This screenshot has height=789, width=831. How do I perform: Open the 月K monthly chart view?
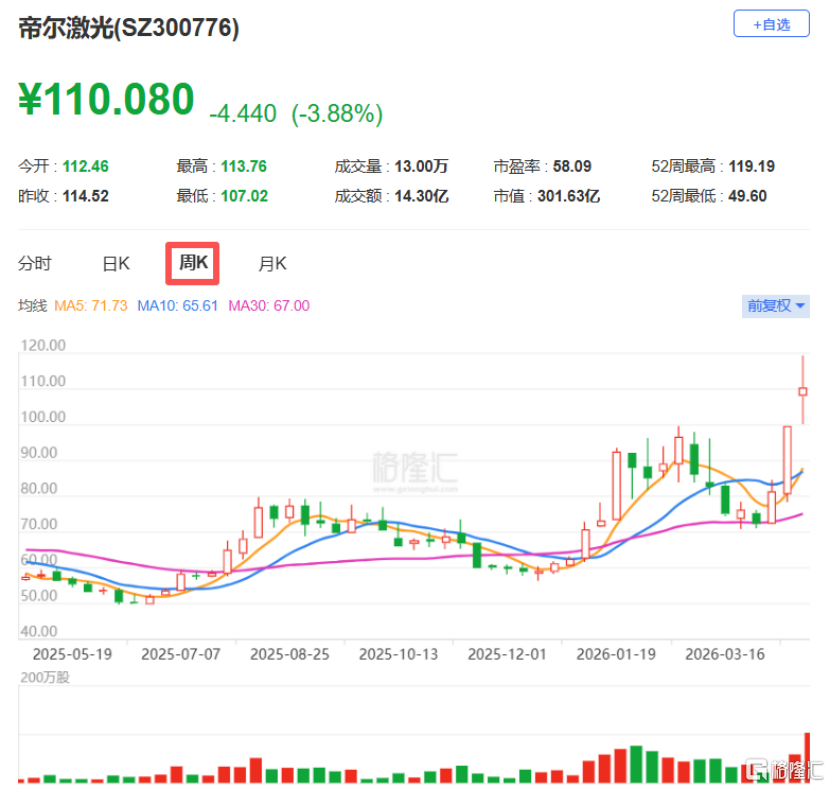pyautogui.click(x=271, y=262)
